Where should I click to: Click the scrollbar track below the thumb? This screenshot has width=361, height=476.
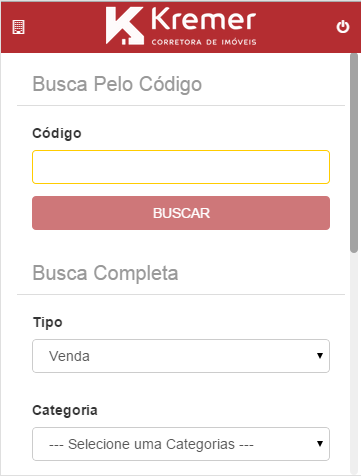[x=354, y=363]
